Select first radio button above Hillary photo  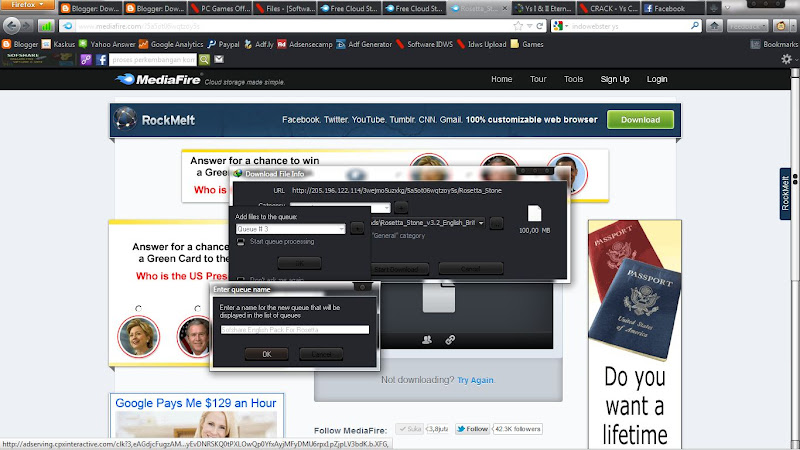tap(138, 309)
